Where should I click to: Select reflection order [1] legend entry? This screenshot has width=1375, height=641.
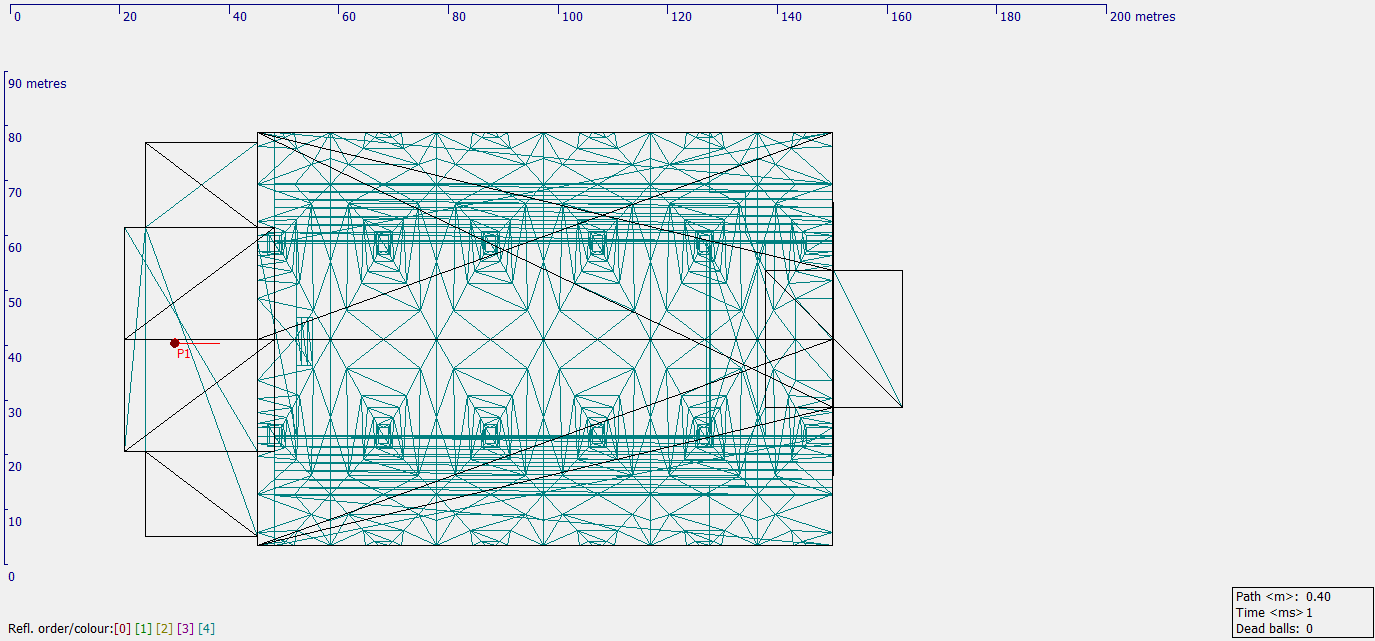tap(143, 629)
